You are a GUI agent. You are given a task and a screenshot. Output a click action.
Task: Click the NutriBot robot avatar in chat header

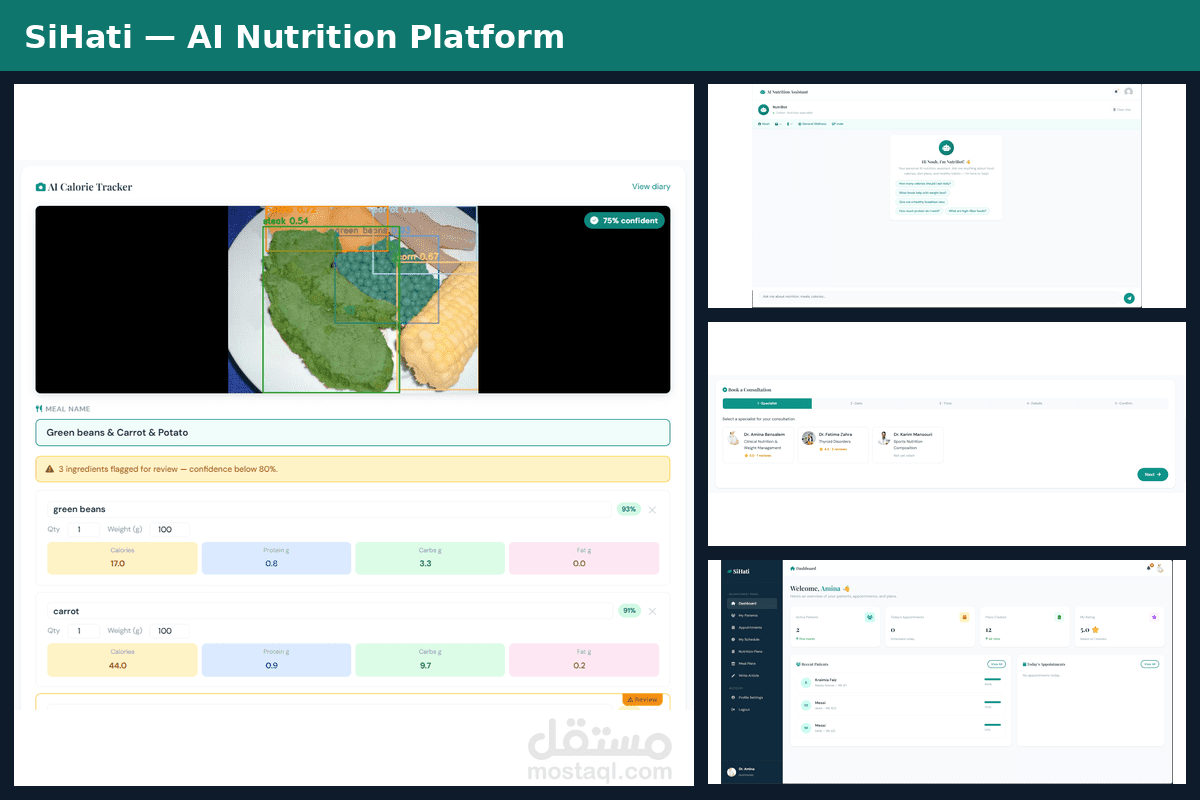coord(763,108)
